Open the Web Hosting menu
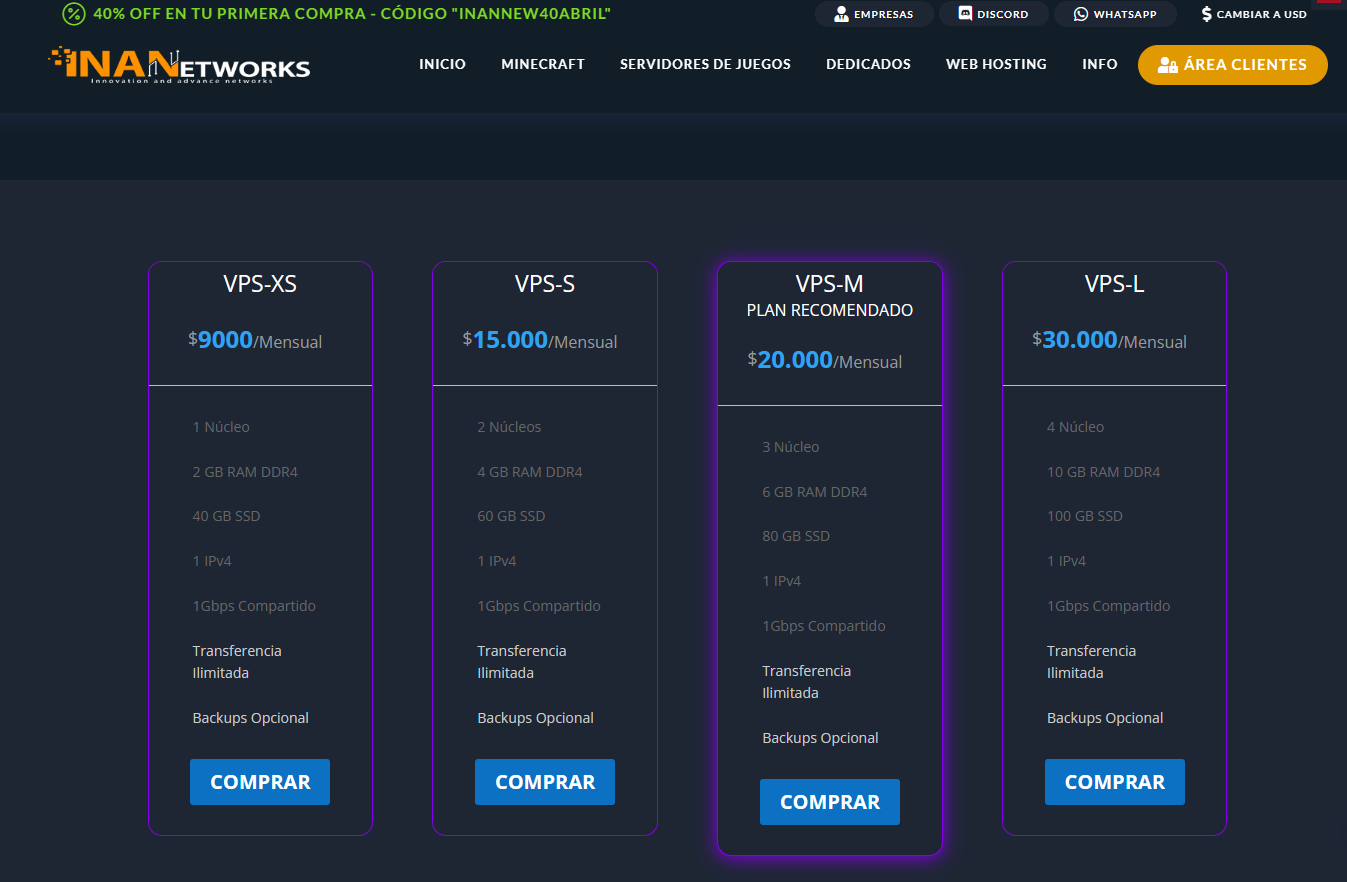This screenshot has height=882, width=1347. (x=996, y=64)
